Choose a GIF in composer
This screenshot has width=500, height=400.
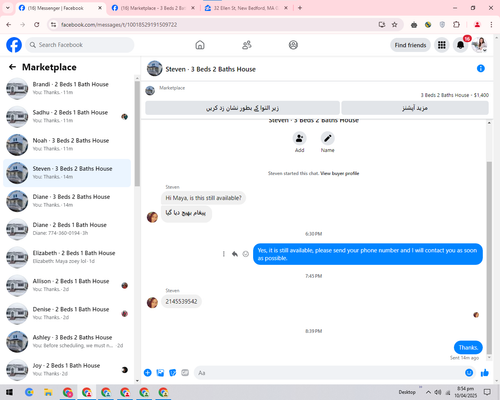[185, 373]
